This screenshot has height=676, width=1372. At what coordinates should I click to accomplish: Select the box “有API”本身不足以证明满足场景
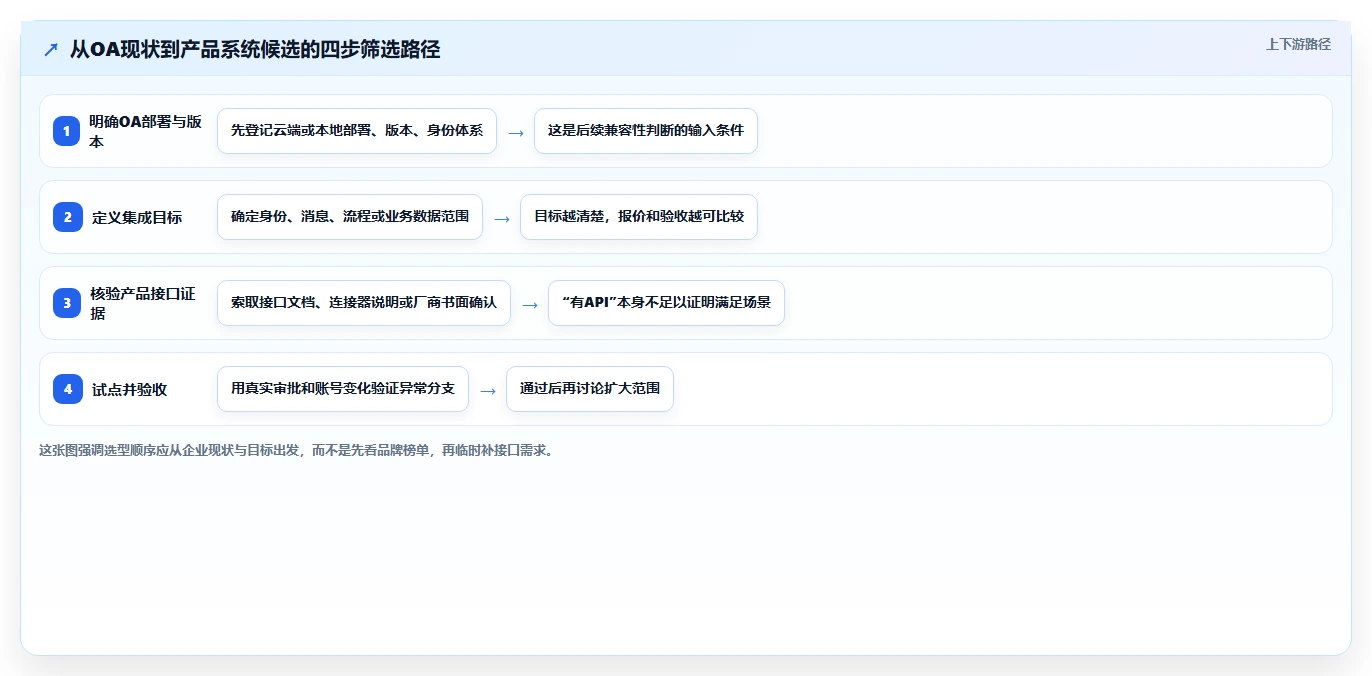pyautogui.click(x=667, y=303)
